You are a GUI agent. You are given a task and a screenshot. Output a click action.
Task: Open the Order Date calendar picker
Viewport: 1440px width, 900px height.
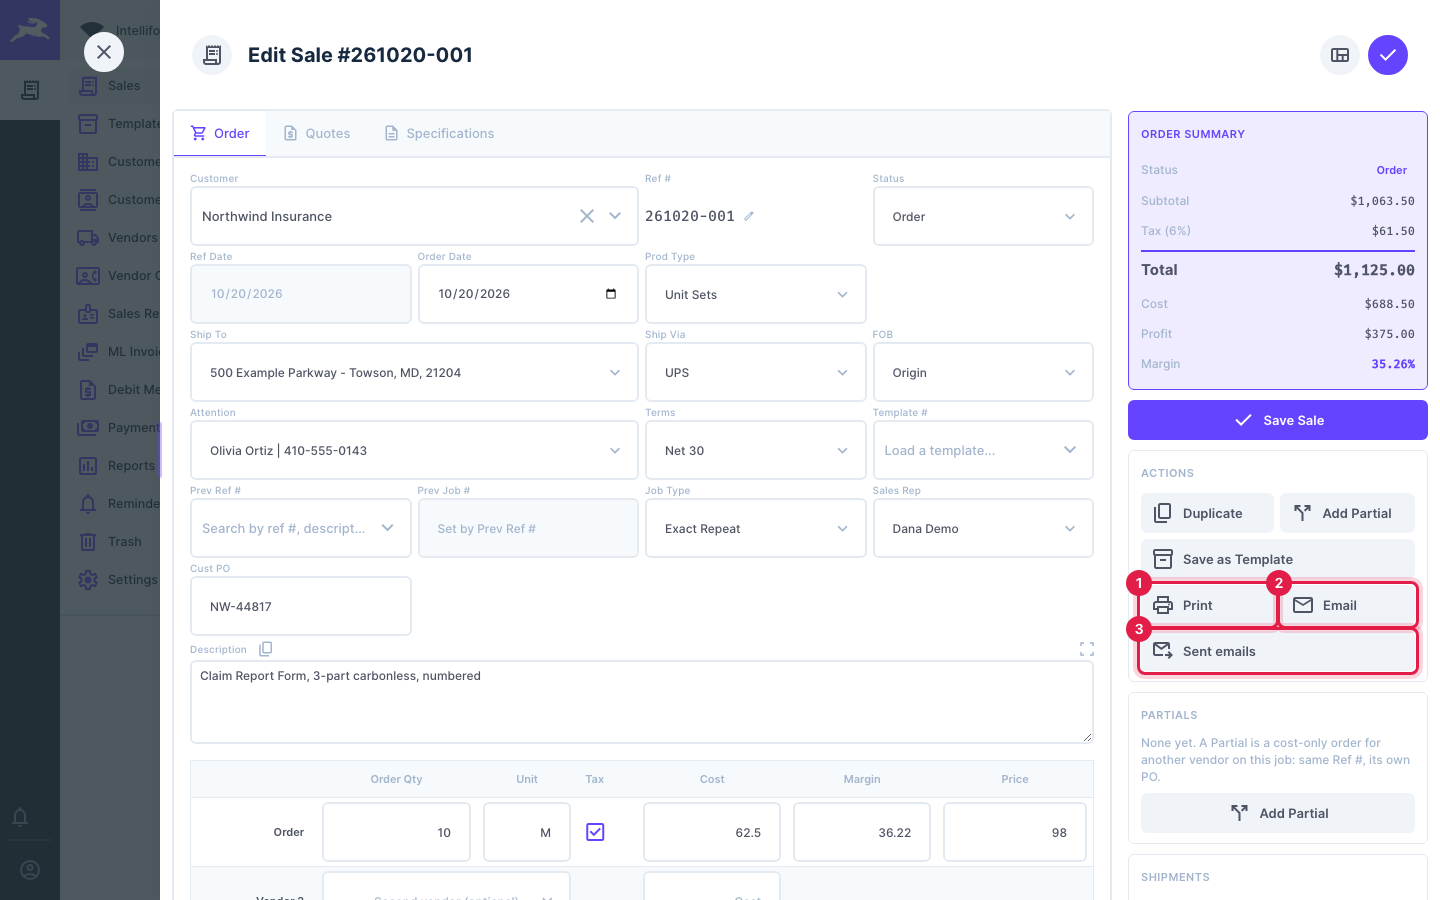pos(611,294)
